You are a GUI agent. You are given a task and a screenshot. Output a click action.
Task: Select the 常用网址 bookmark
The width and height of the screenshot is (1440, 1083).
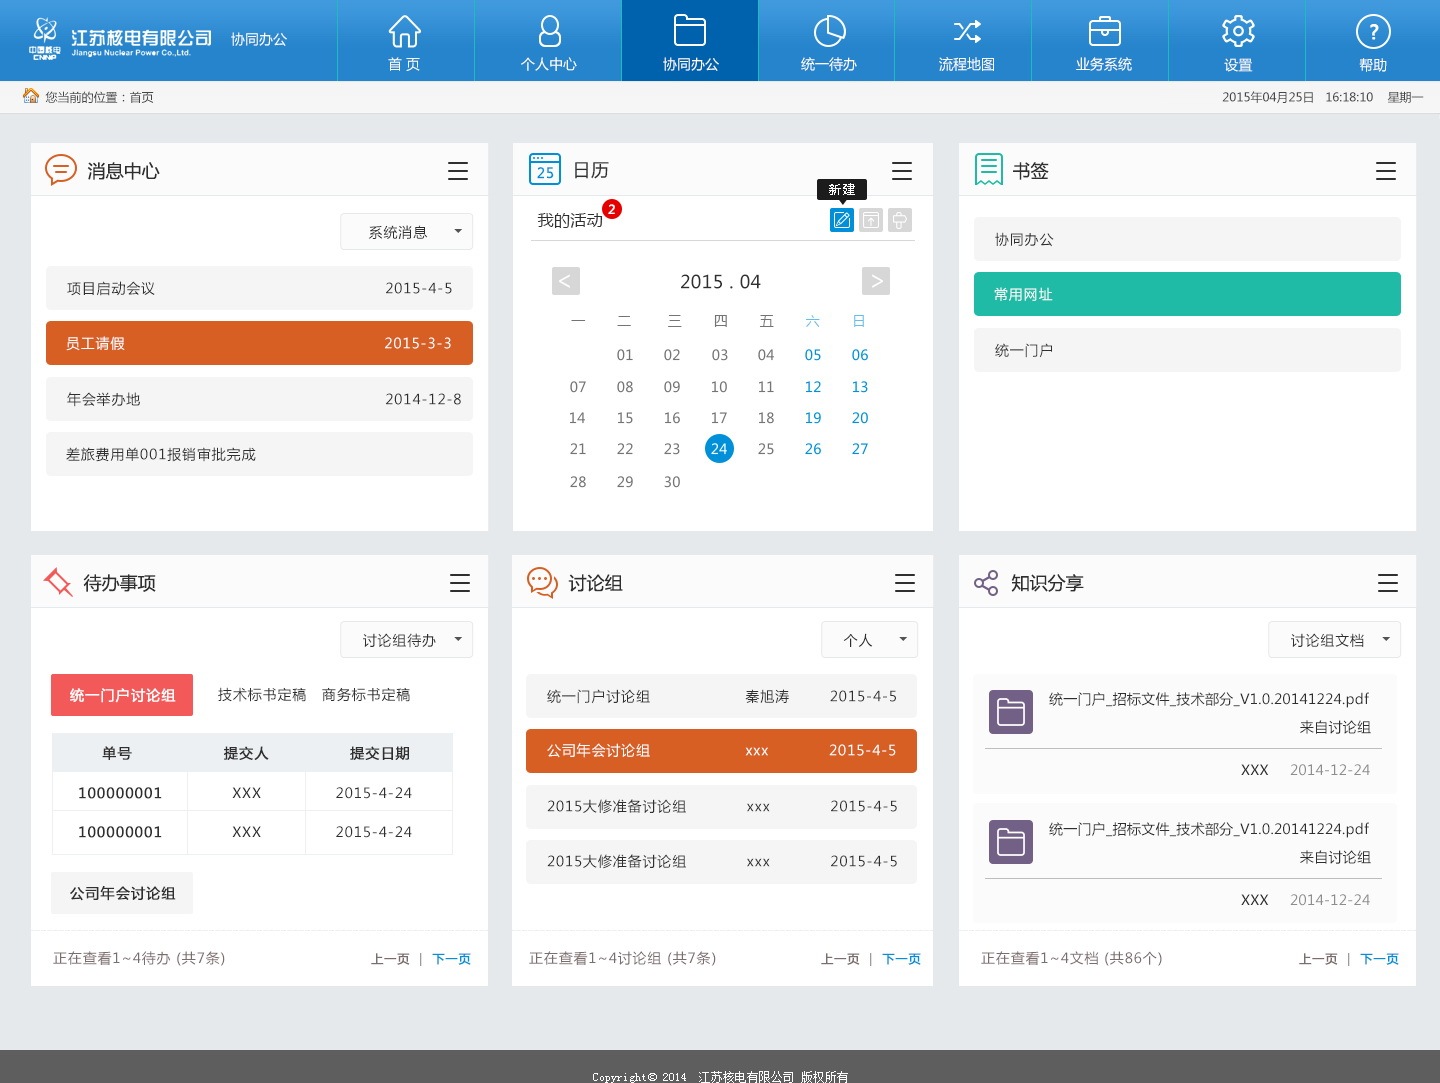(1186, 294)
